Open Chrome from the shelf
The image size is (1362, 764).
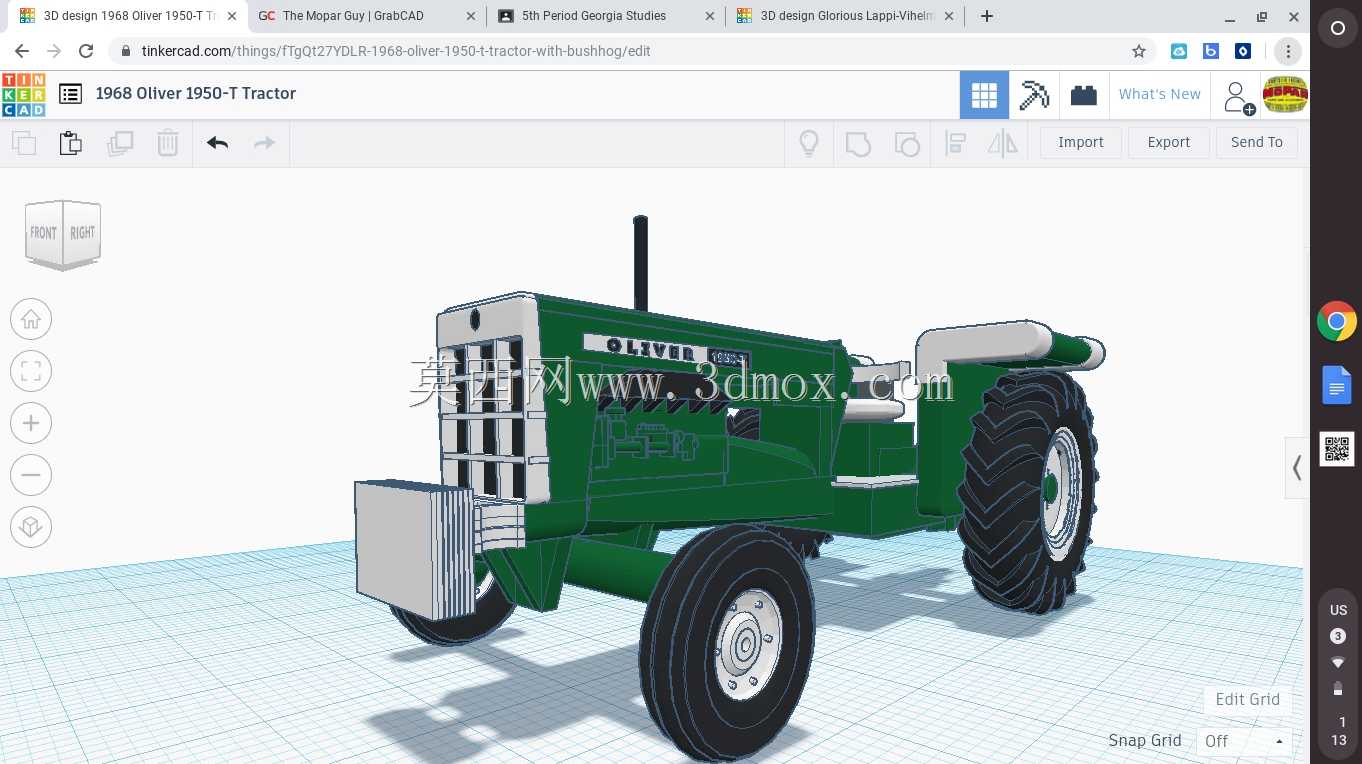pyautogui.click(x=1337, y=322)
